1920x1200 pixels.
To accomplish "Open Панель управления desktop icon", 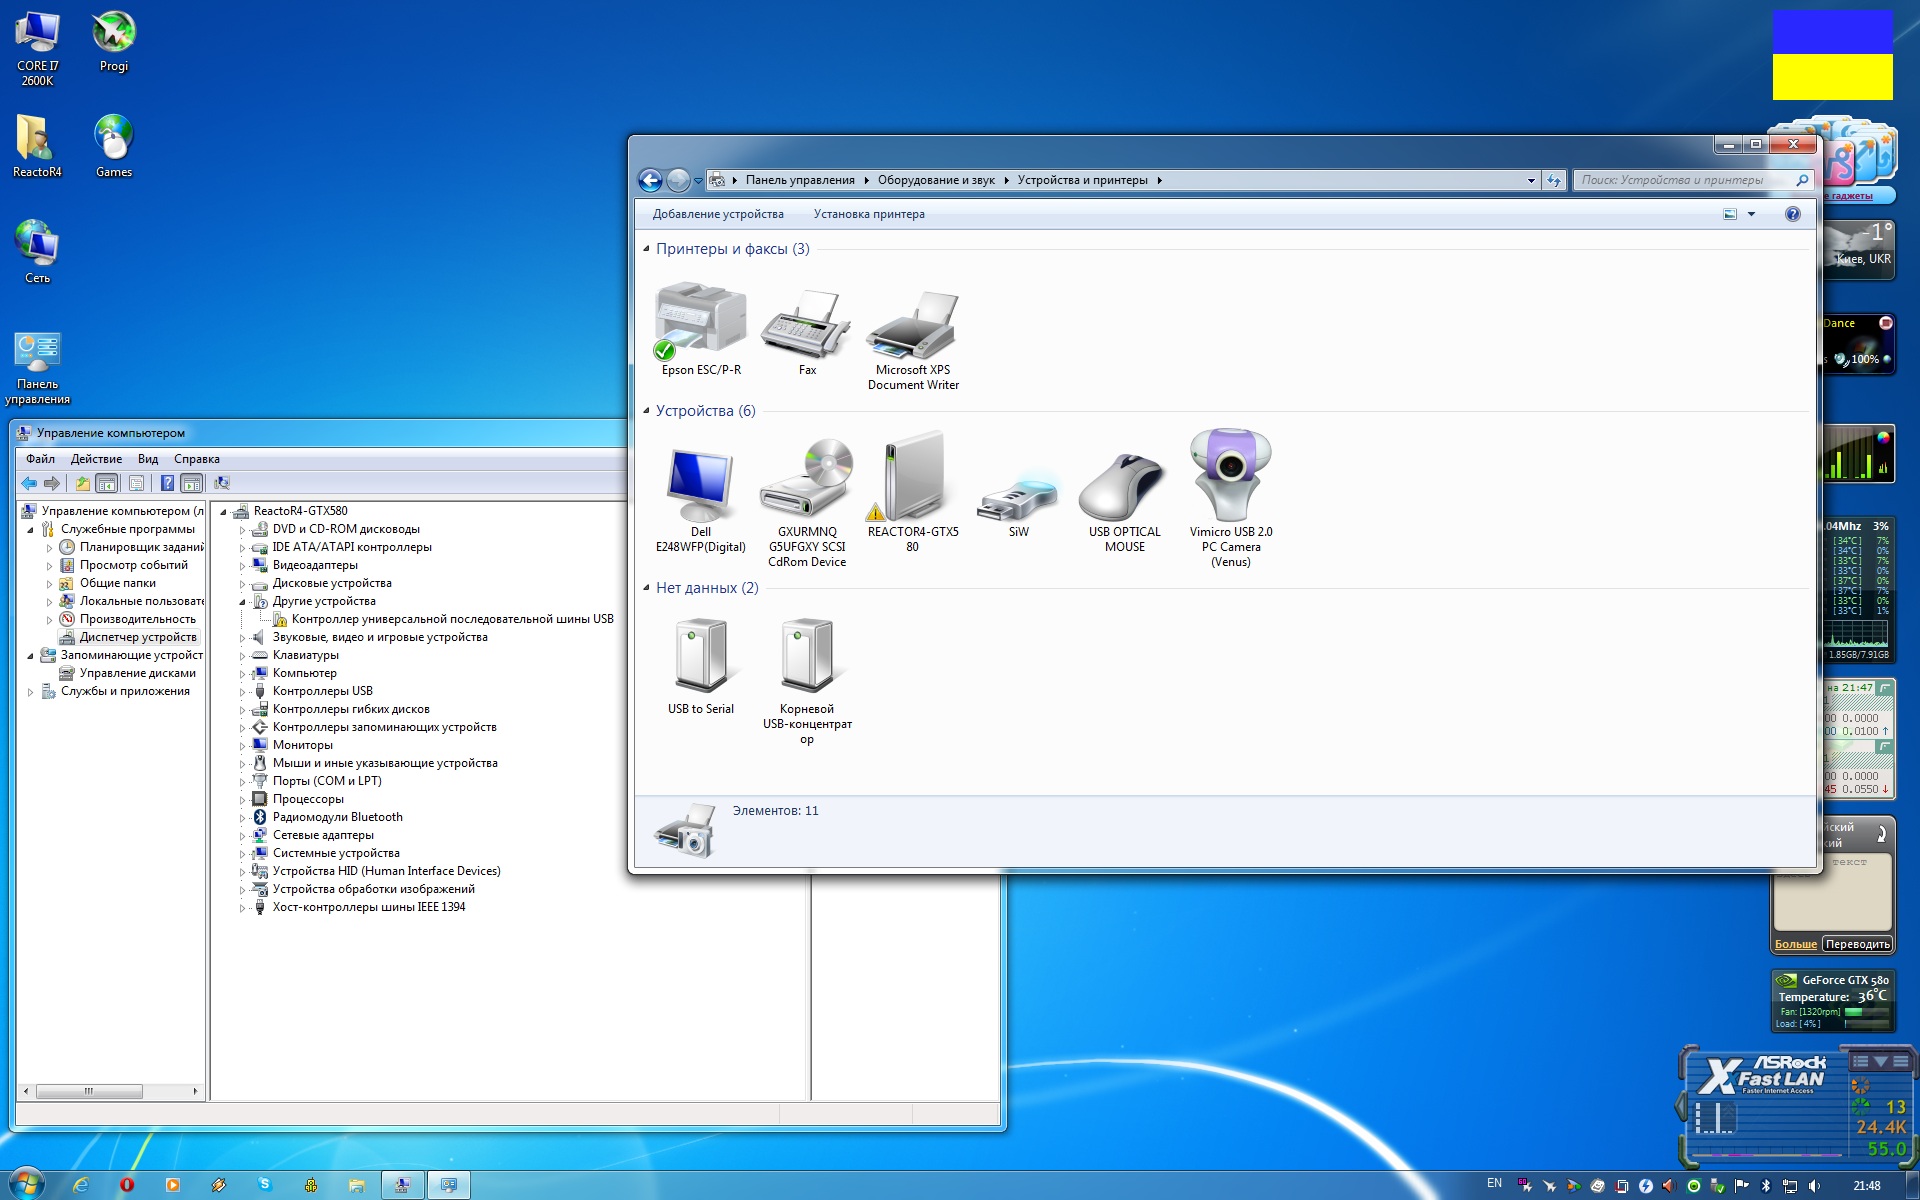I will coord(37,367).
